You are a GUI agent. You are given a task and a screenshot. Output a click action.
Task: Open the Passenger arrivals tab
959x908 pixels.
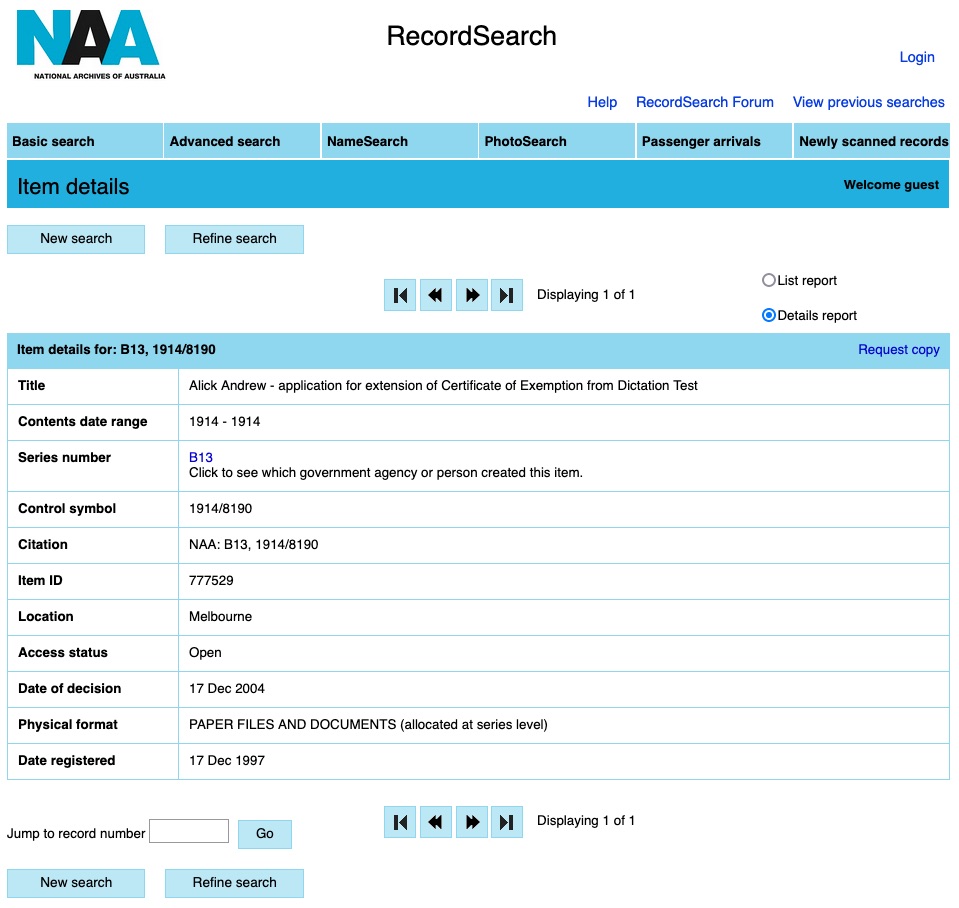click(x=714, y=141)
